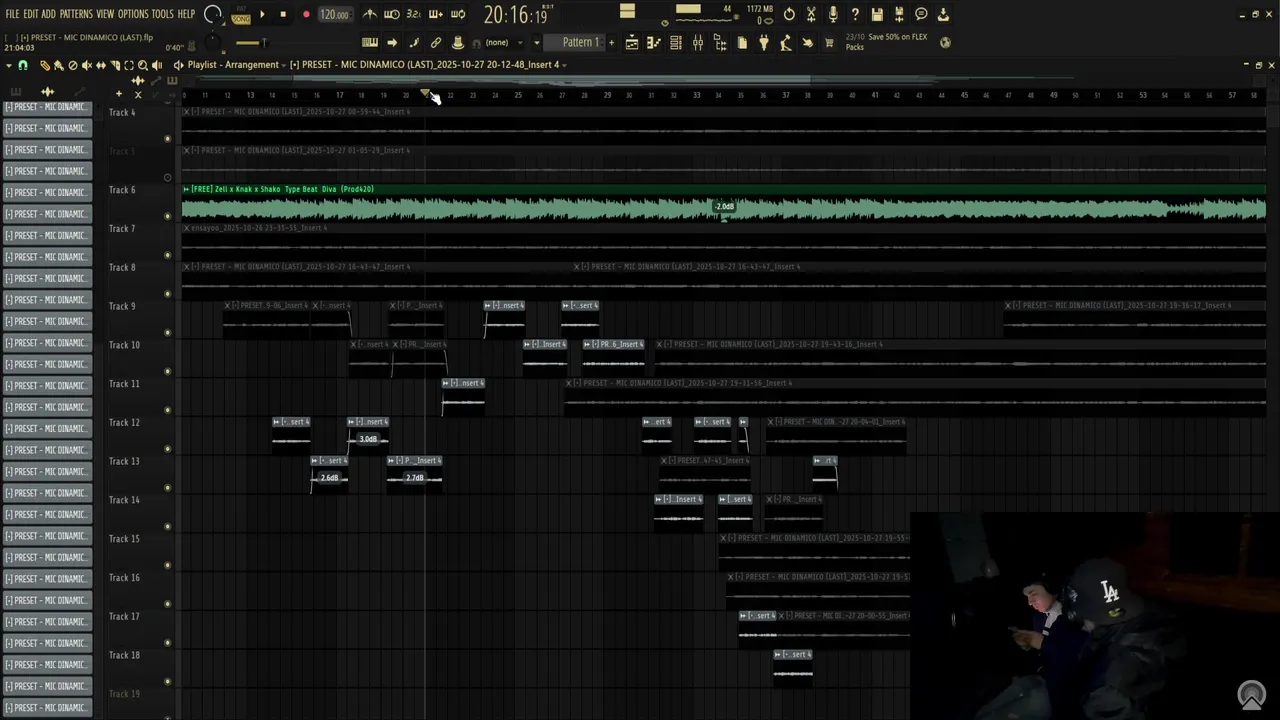Screen dimensions: 1280x720
Task: Toggle the 3-2-1 countdown before recording
Action: 414,15
